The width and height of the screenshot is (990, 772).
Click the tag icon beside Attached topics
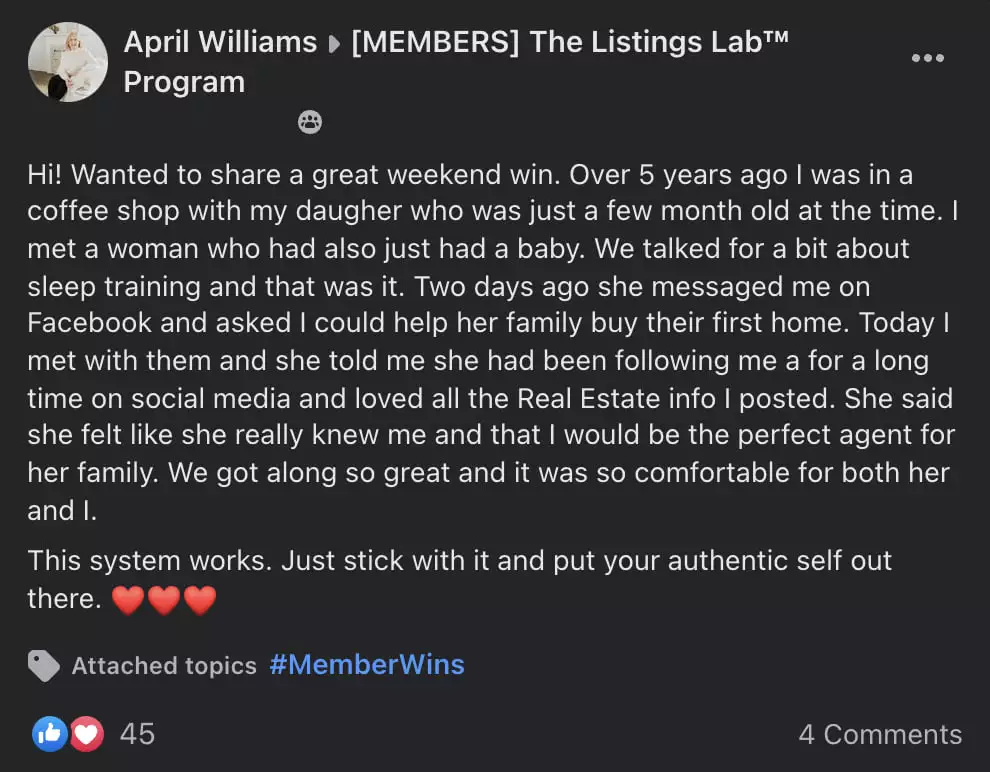[x=44, y=665]
